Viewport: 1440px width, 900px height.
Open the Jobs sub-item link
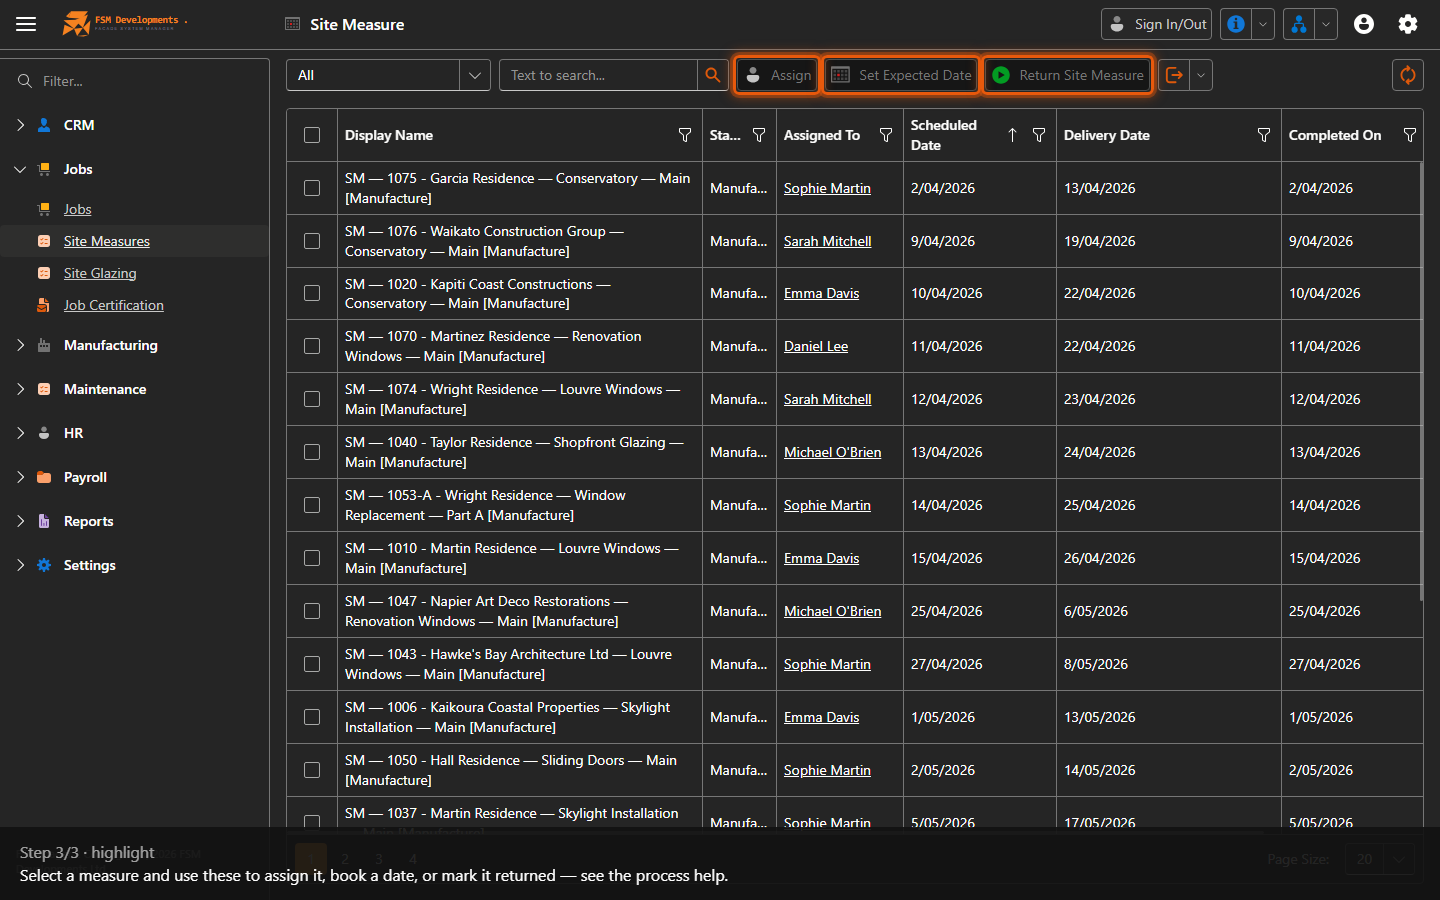pyautogui.click(x=77, y=209)
